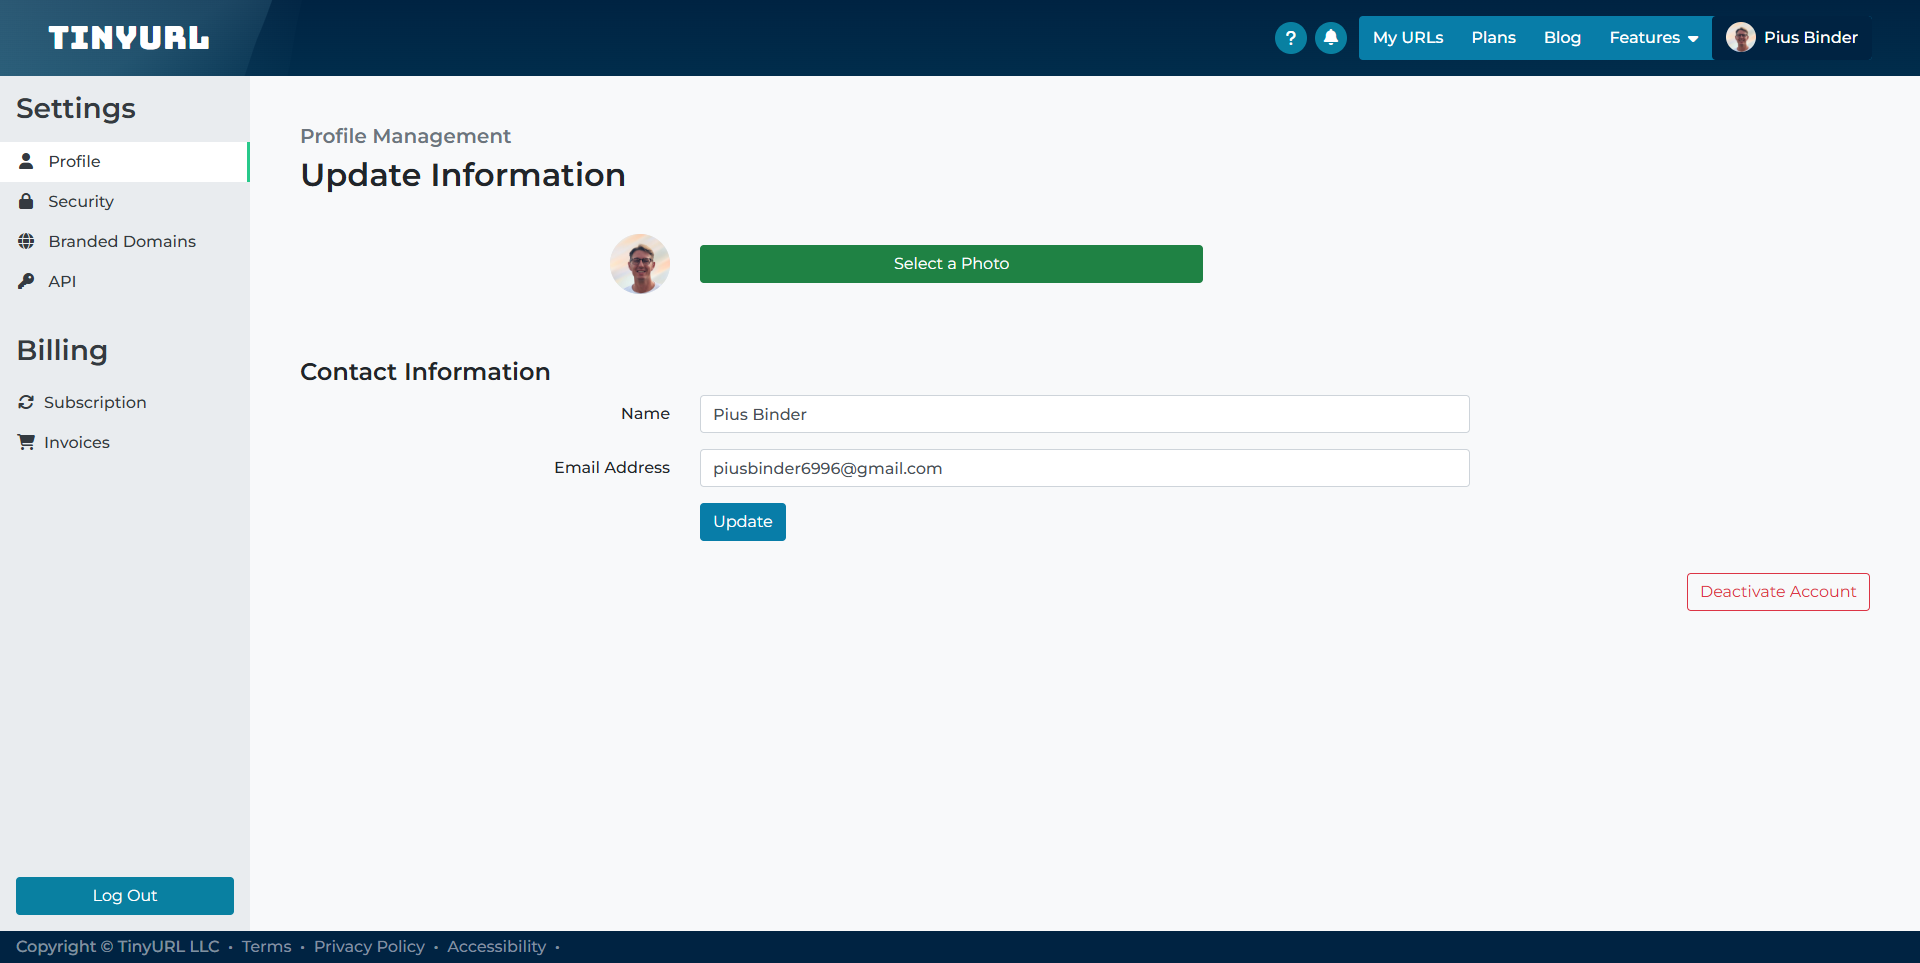Go to the Plans page

(x=1493, y=38)
